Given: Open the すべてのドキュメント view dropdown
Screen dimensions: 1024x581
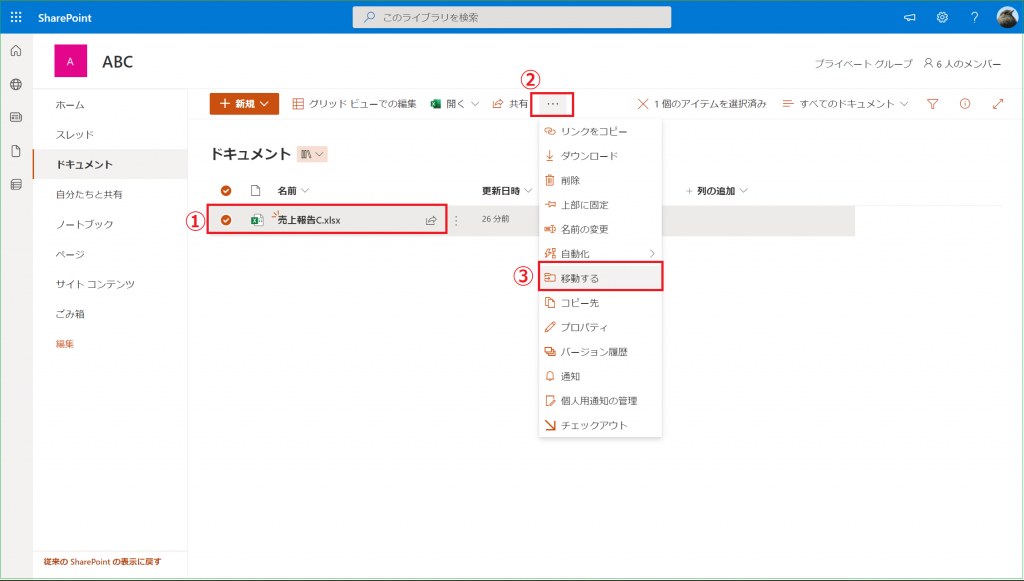Looking at the screenshot, I should pos(845,103).
